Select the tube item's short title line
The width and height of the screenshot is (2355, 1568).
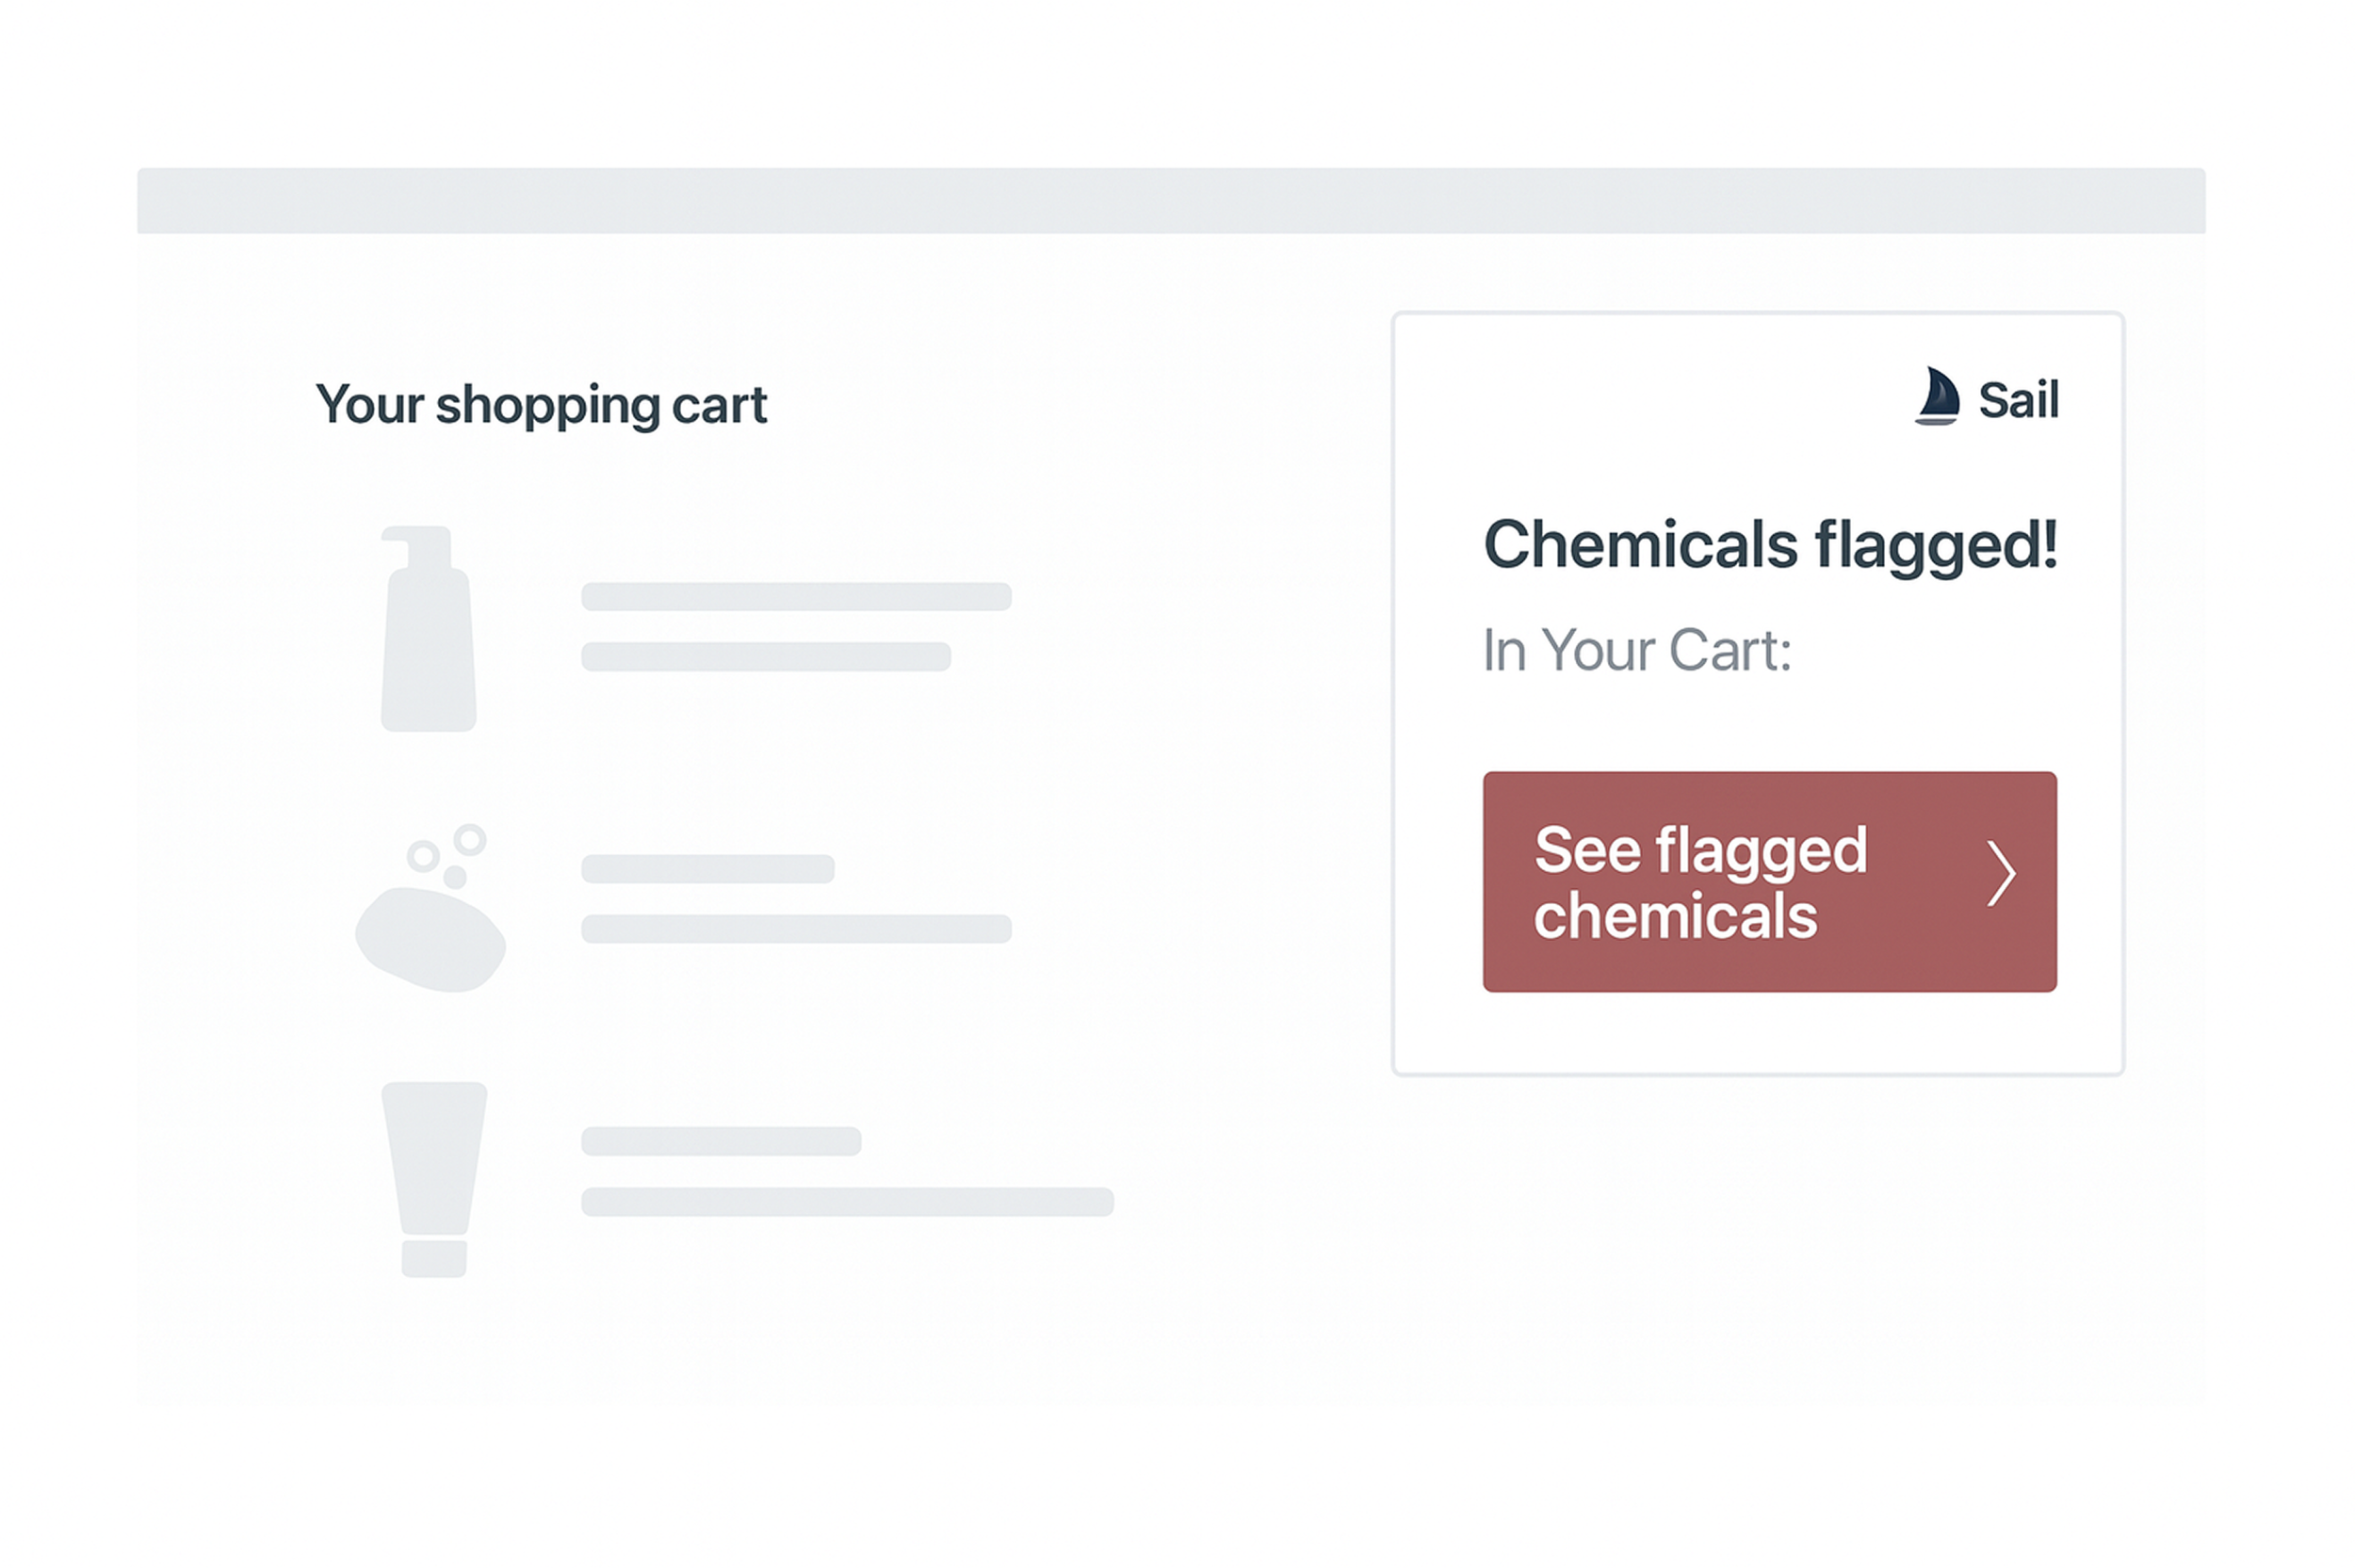(721, 1141)
